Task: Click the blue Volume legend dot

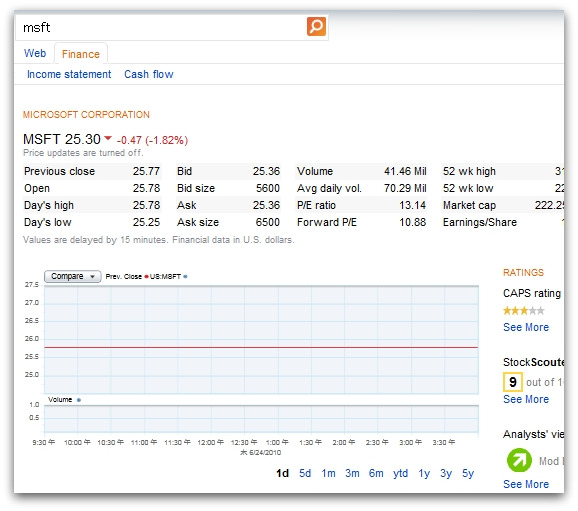Action: coord(79,400)
